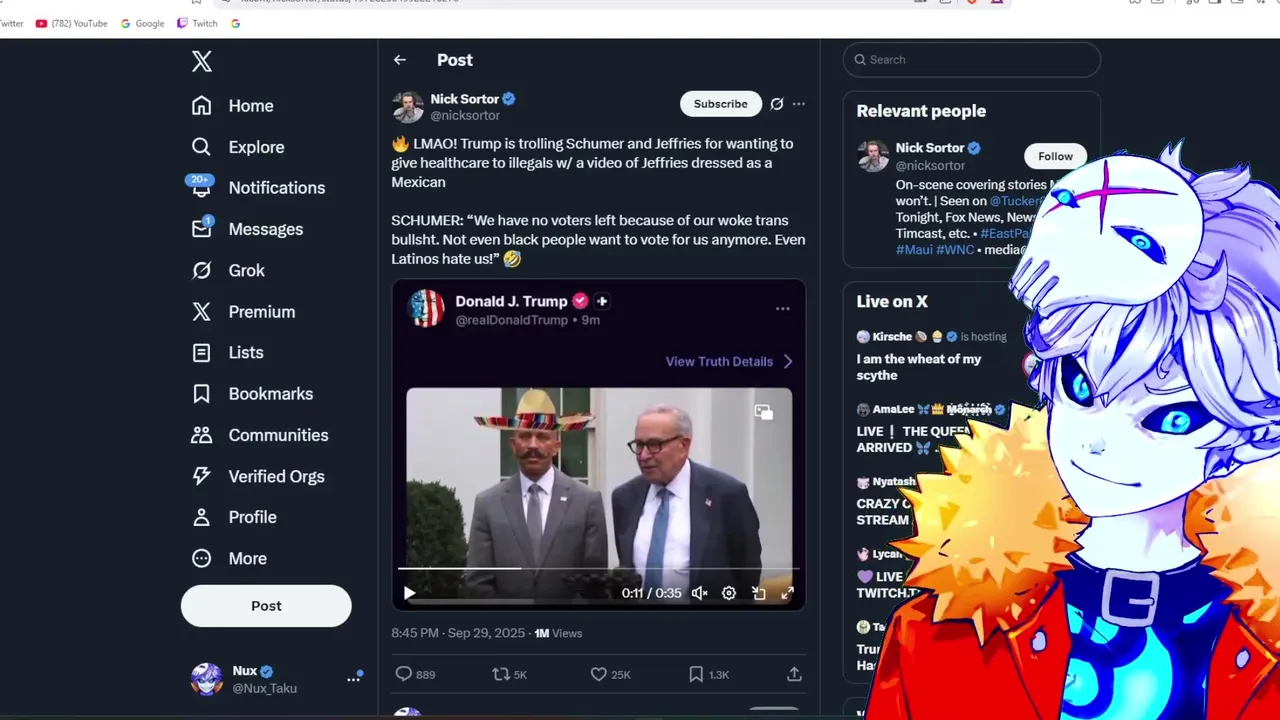Screen dimensions: 1280x720
Task: Open video settings gear
Action: point(729,593)
